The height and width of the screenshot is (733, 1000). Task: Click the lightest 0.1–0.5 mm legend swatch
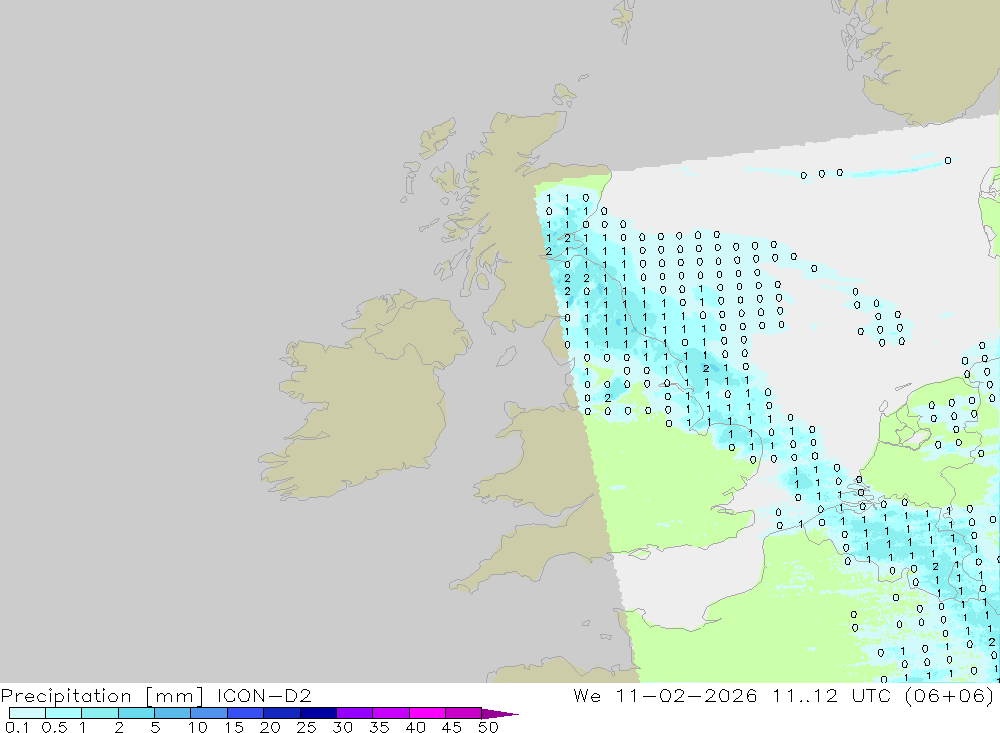(27, 713)
